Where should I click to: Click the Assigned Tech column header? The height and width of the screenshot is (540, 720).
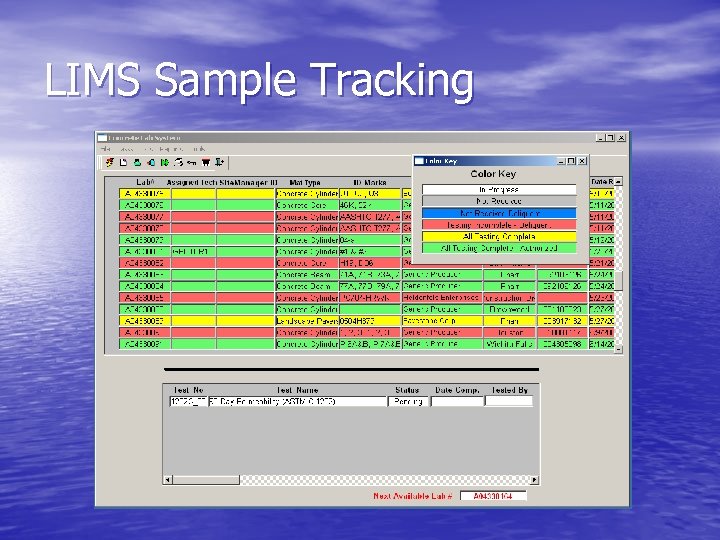pyautogui.click(x=191, y=182)
